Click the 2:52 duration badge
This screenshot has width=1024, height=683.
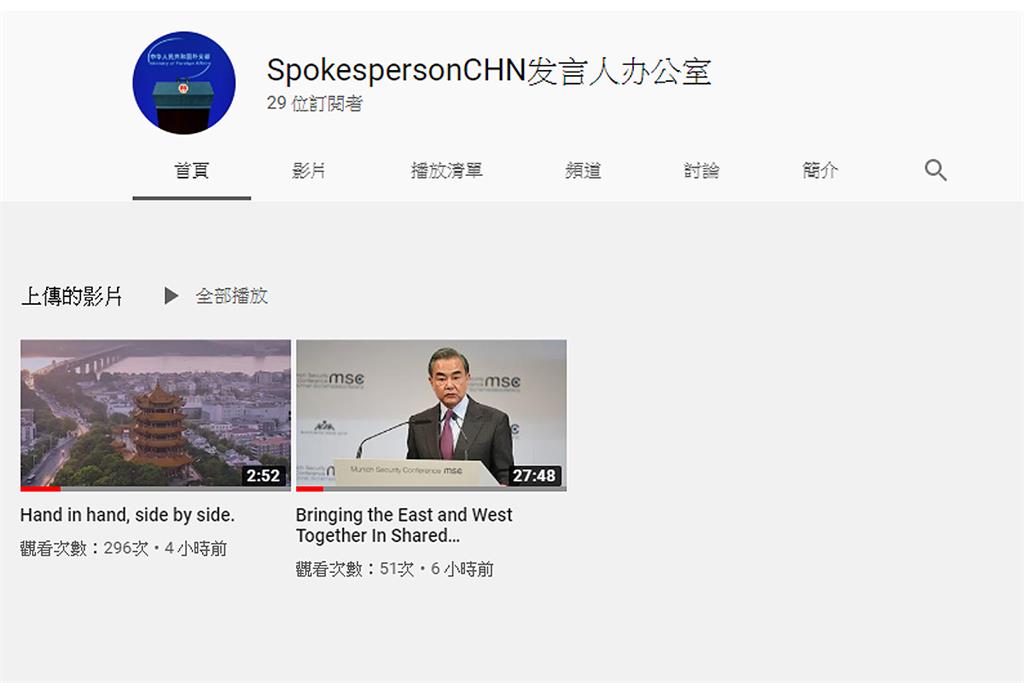[263, 475]
